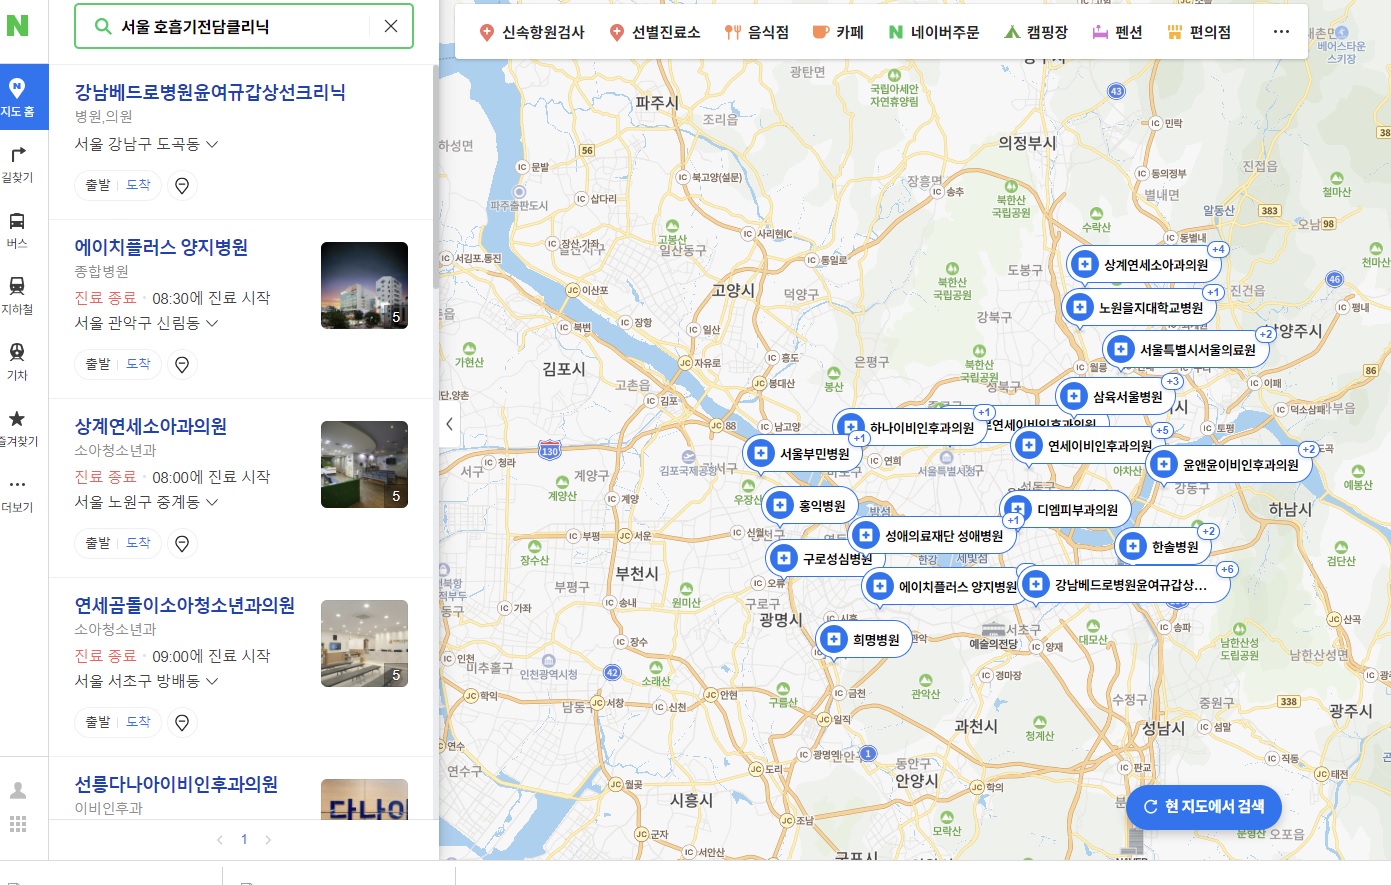1391x885 pixels.
Task: Select results page 1
Action: coord(244,840)
